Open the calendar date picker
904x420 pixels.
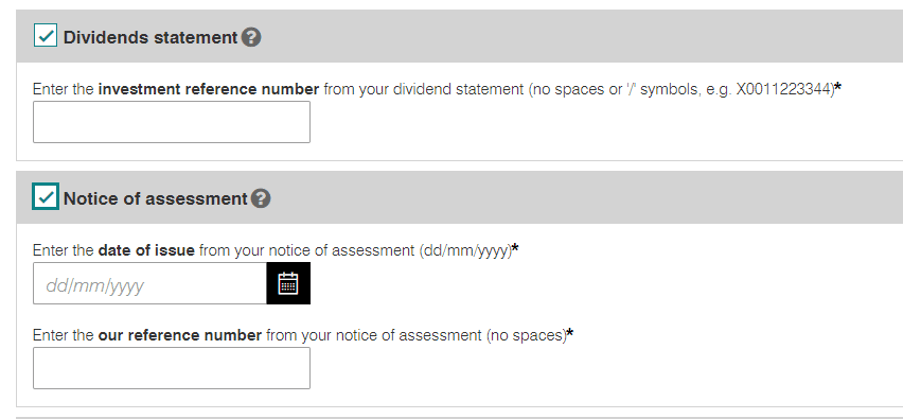click(x=288, y=283)
